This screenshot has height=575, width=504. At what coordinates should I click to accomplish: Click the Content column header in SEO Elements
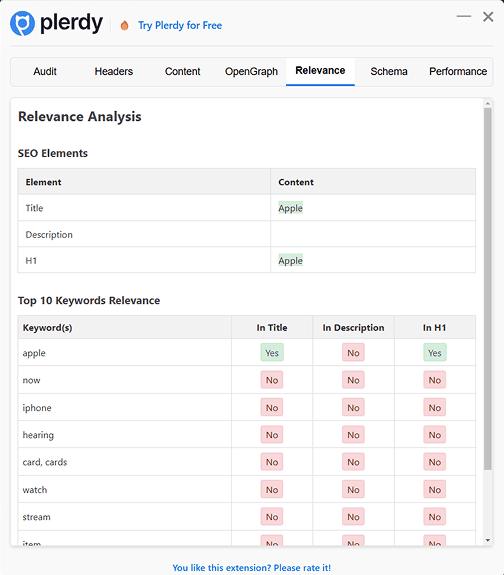pyautogui.click(x=373, y=182)
